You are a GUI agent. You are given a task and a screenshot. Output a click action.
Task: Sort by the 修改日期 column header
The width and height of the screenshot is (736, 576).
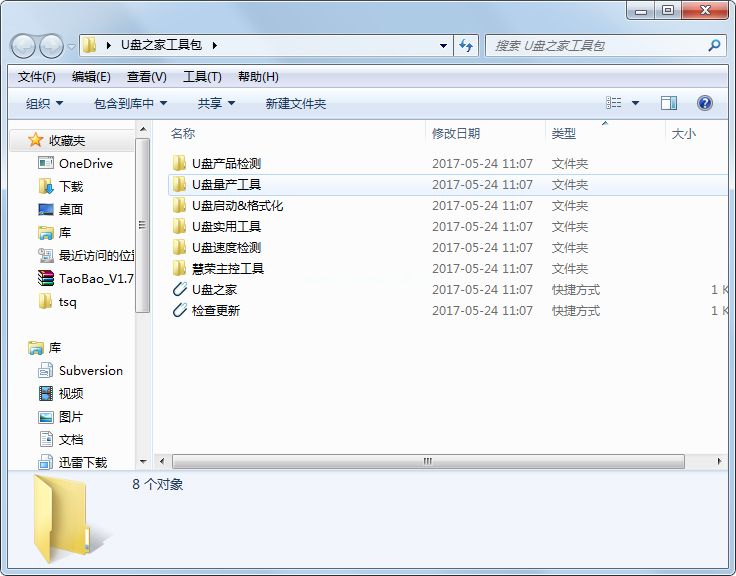pyautogui.click(x=456, y=133)
